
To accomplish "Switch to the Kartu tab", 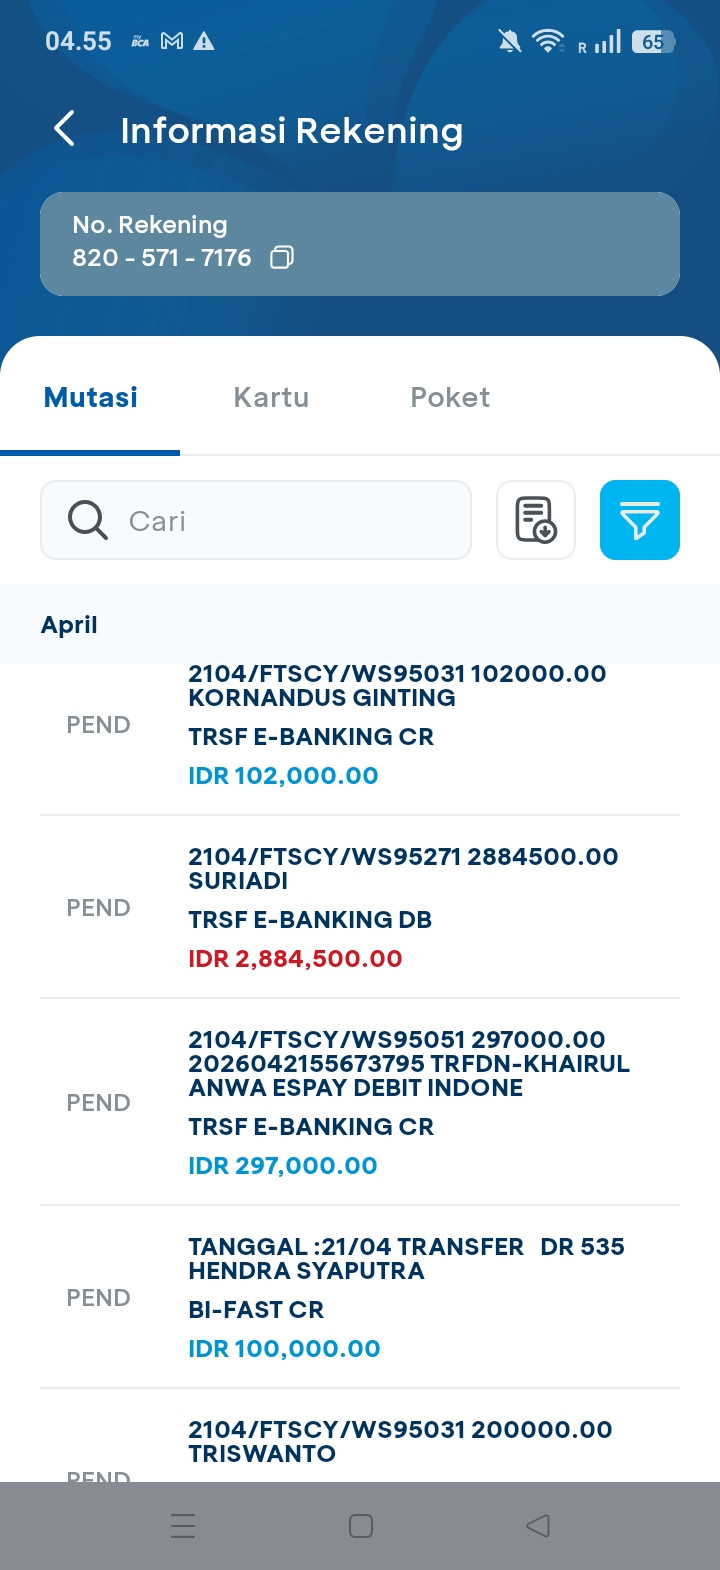I will 271,398.
